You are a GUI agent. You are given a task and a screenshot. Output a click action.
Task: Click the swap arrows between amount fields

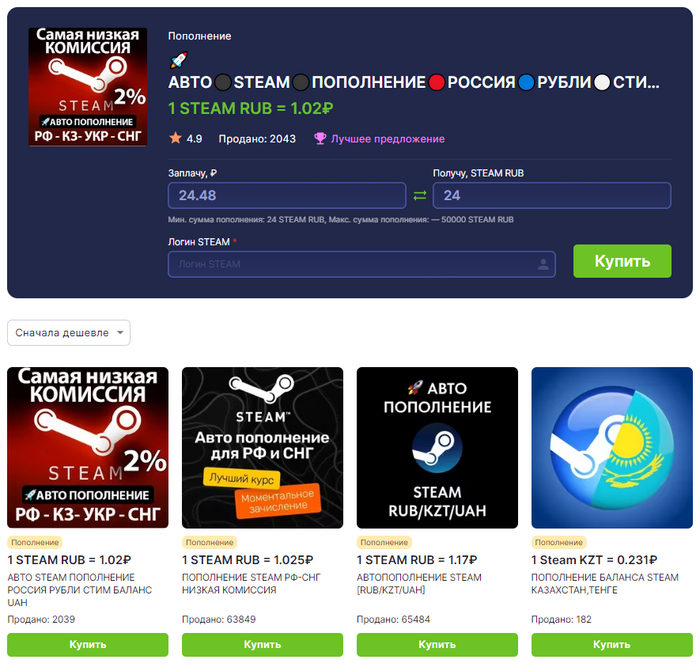(420, 195)
